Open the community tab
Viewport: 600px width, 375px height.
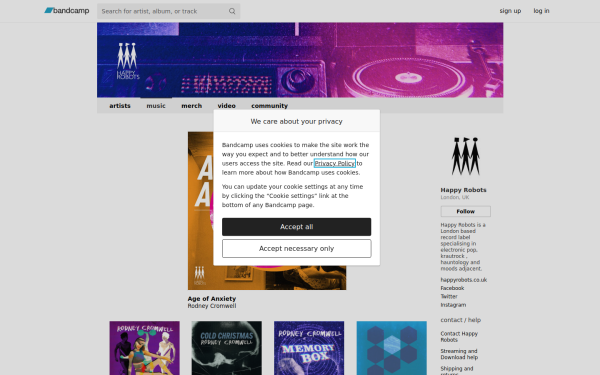(x=269, y=106)
